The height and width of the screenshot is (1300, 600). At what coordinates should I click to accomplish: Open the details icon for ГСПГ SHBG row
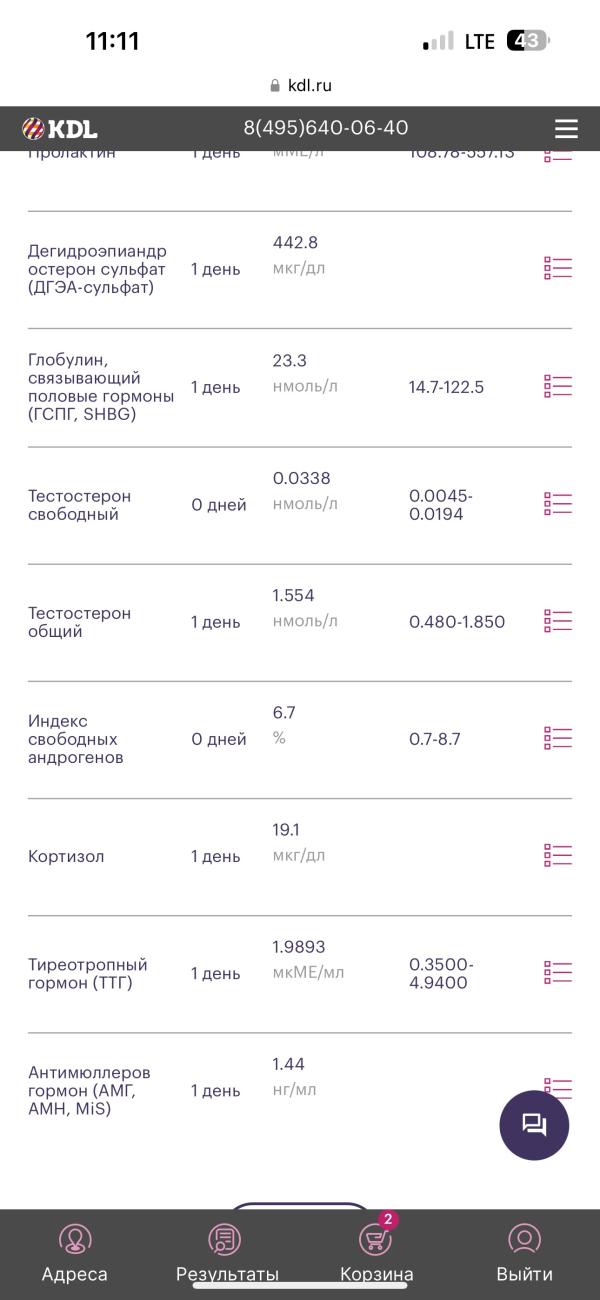(x=558, y=386)
